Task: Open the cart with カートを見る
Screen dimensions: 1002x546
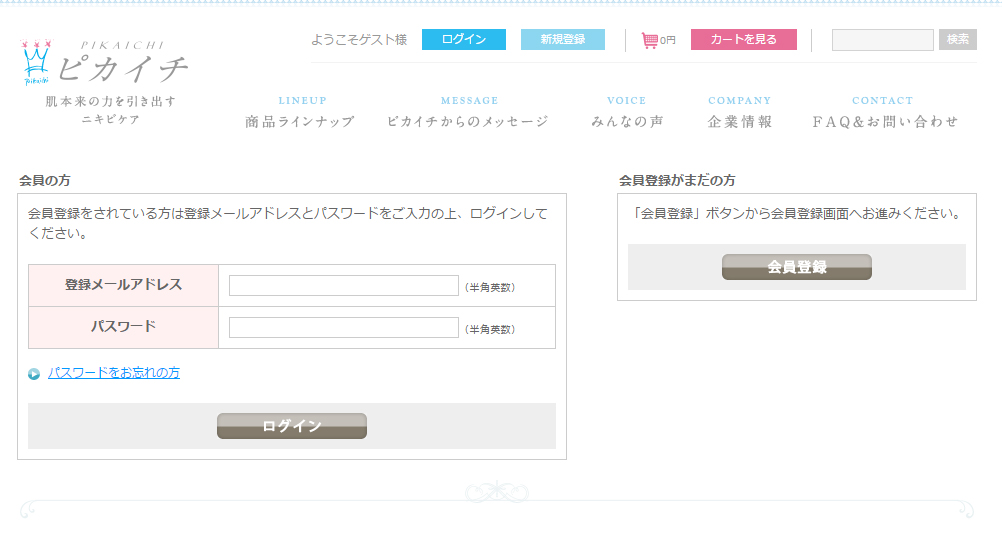Action: coord(744,40)
